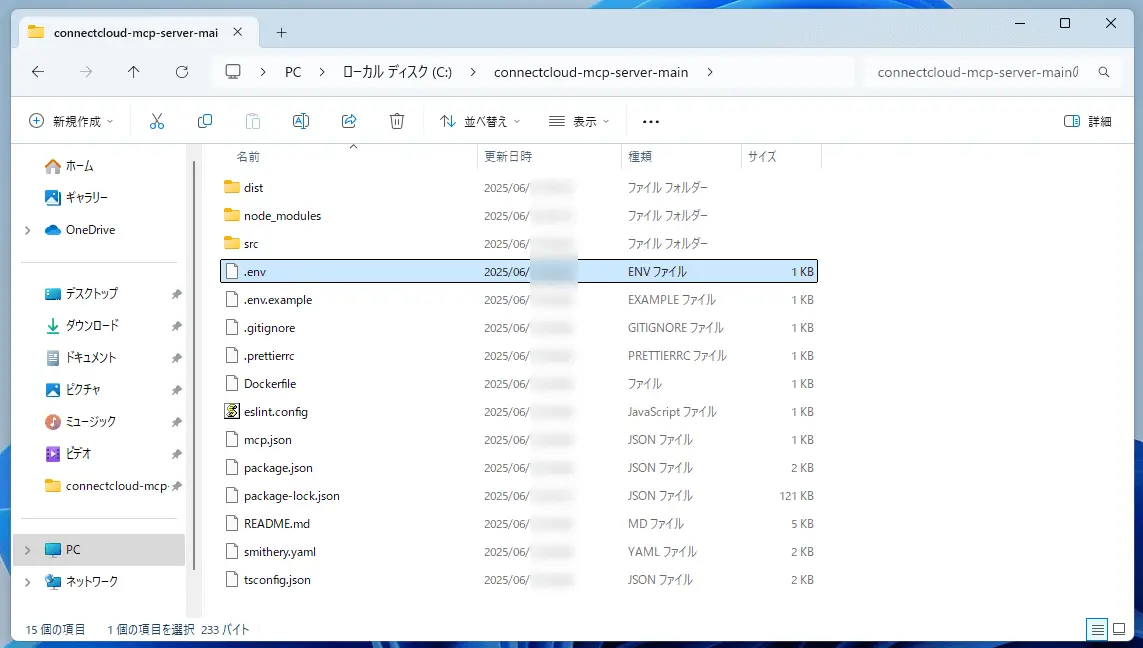This screenshot has height=648, width=1143.
Task: Open Music (ミュージック) quick access
Action: [x=80, y=422]
